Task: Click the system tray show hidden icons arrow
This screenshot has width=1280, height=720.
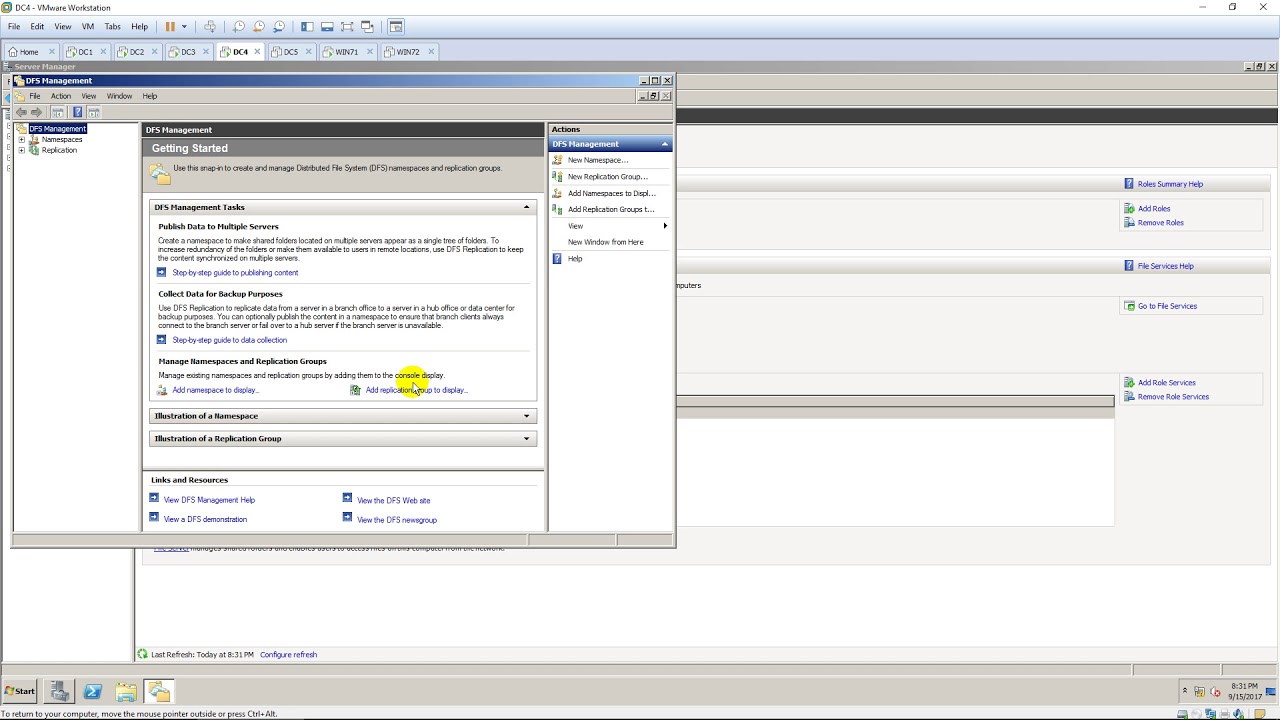Action: click(1185, 690)
